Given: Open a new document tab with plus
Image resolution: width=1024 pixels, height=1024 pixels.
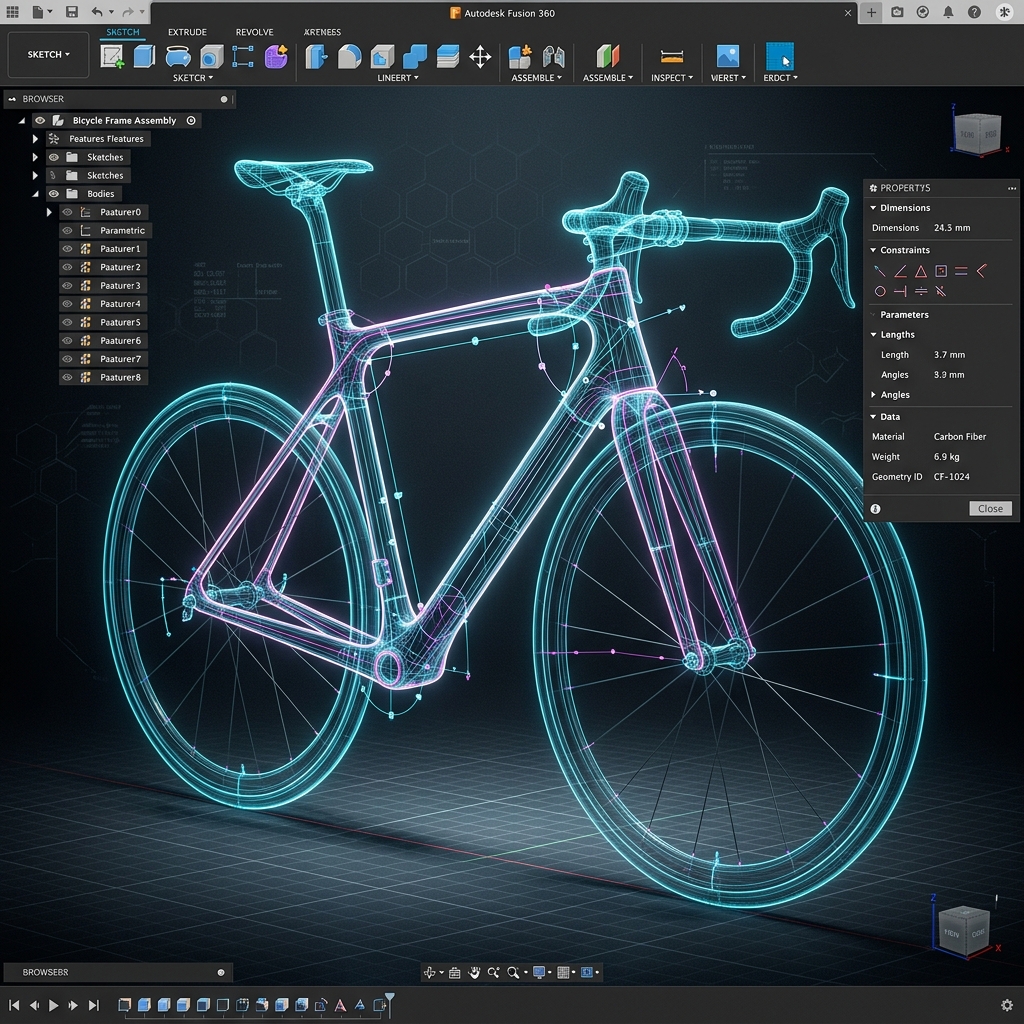Looking at the screenshot, I should [x=871, y=12].
